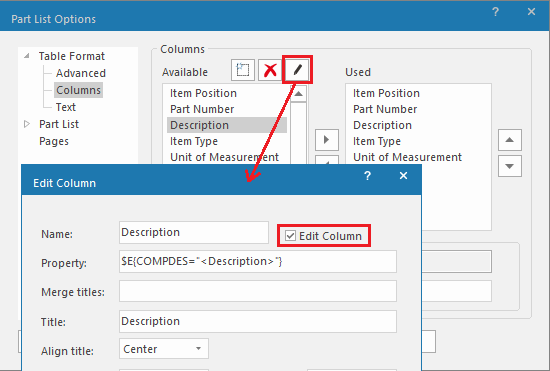Image resolution: width=550 pixels, height=371 pixels.
Task: Click the right arrow to add column
Action: 327,140
